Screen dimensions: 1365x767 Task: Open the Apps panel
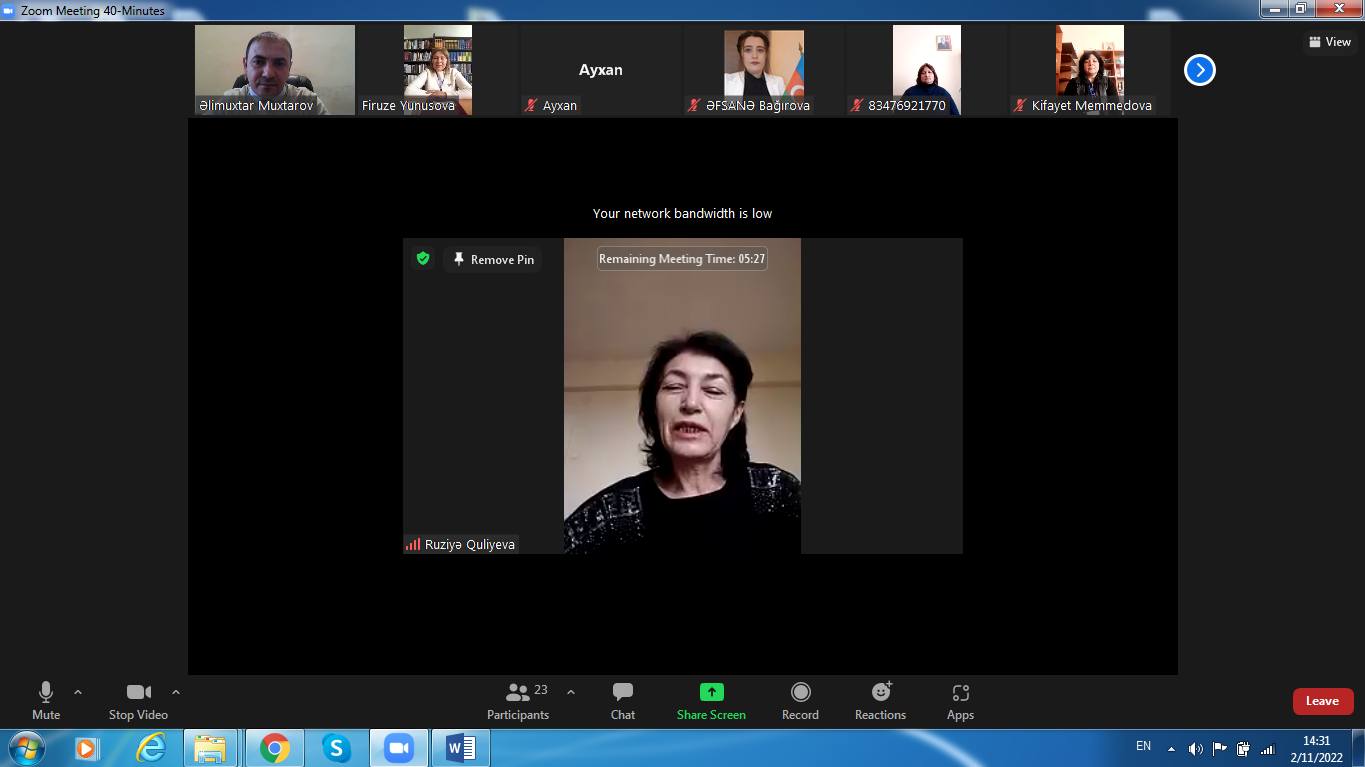960,700
